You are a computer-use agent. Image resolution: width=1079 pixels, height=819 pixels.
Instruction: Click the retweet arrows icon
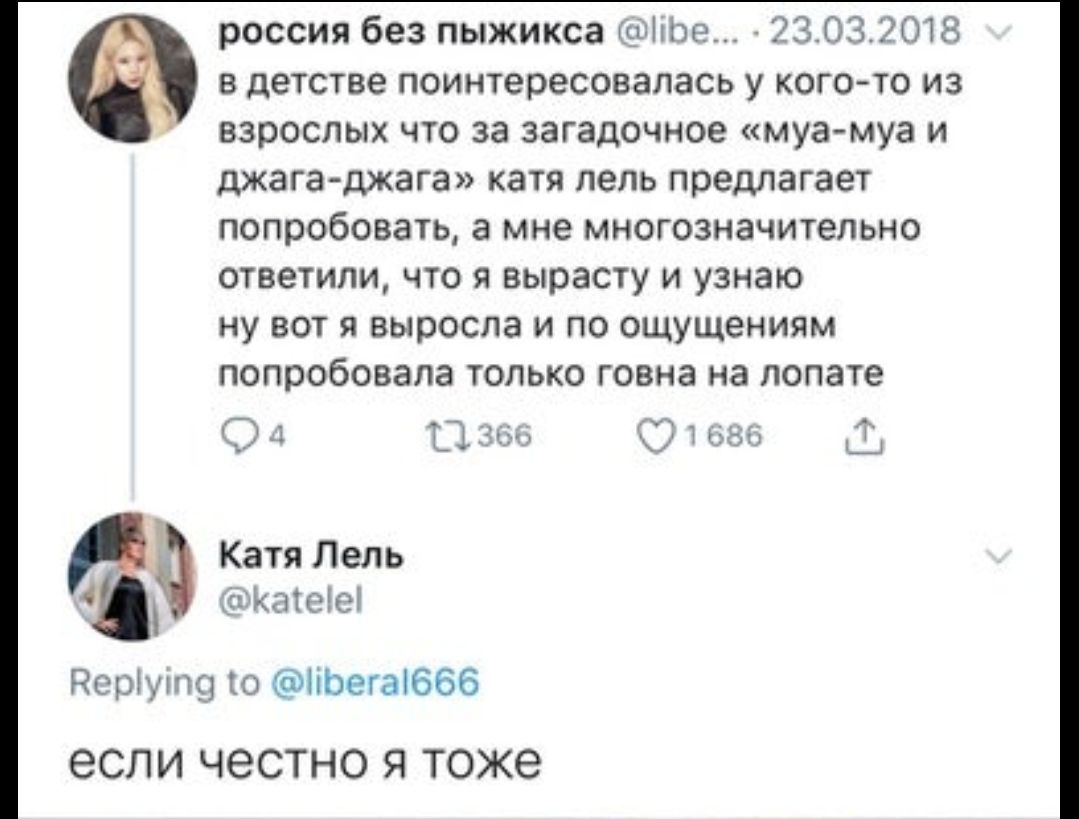point(447,436)
